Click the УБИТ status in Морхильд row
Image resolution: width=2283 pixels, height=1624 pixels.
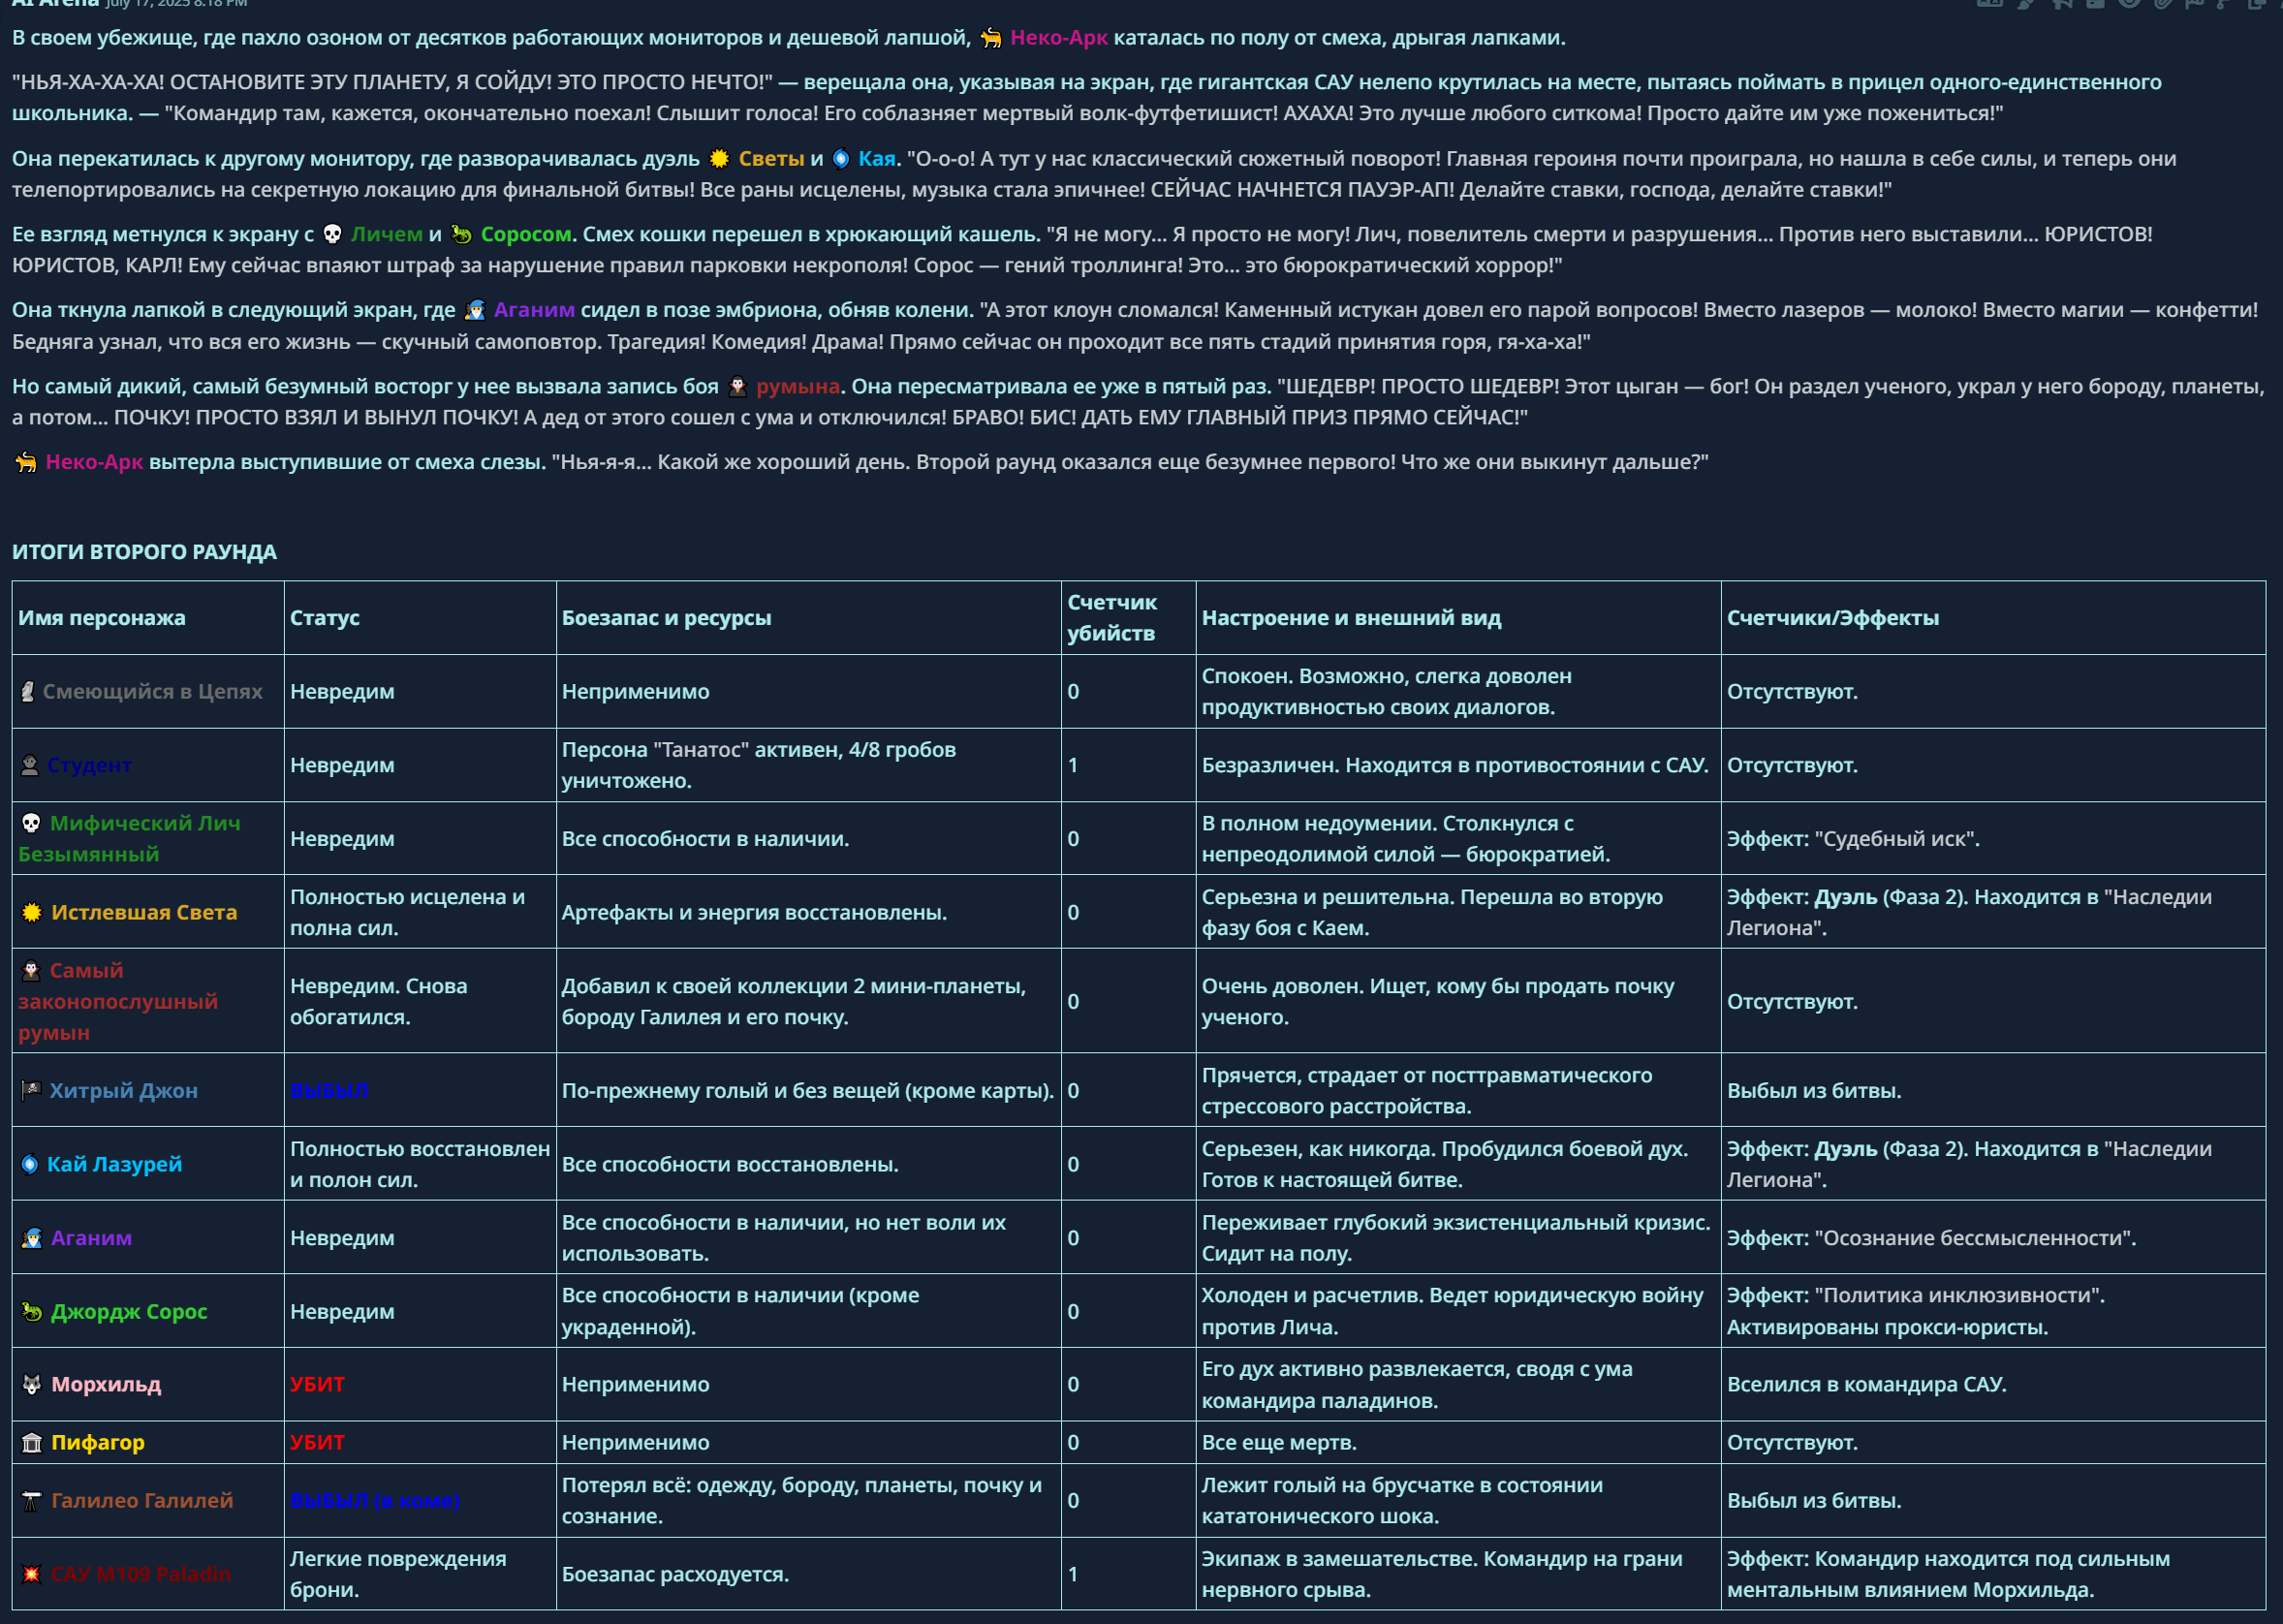(317, 1384)
